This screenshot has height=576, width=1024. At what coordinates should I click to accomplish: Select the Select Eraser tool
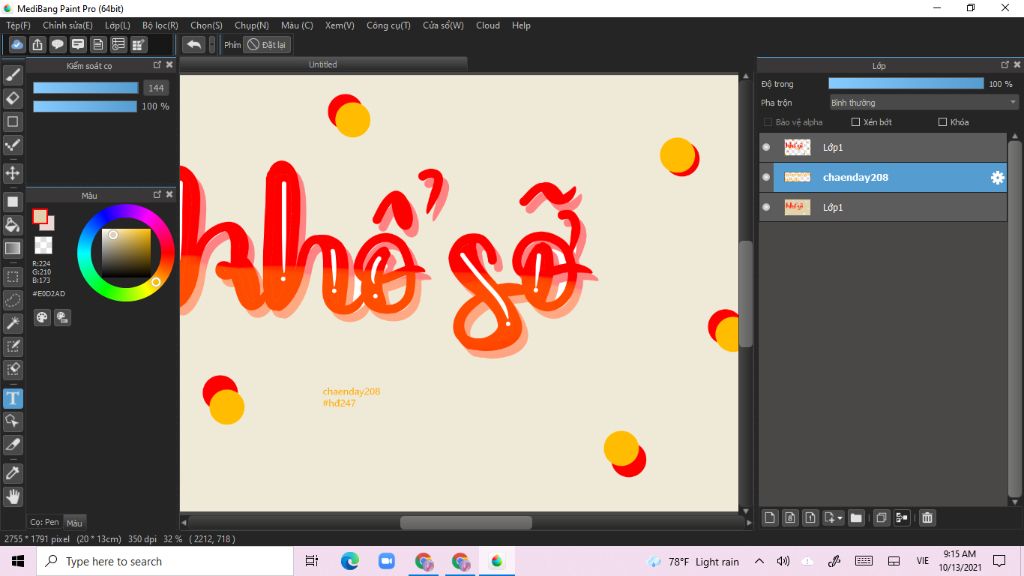point(12,369)
